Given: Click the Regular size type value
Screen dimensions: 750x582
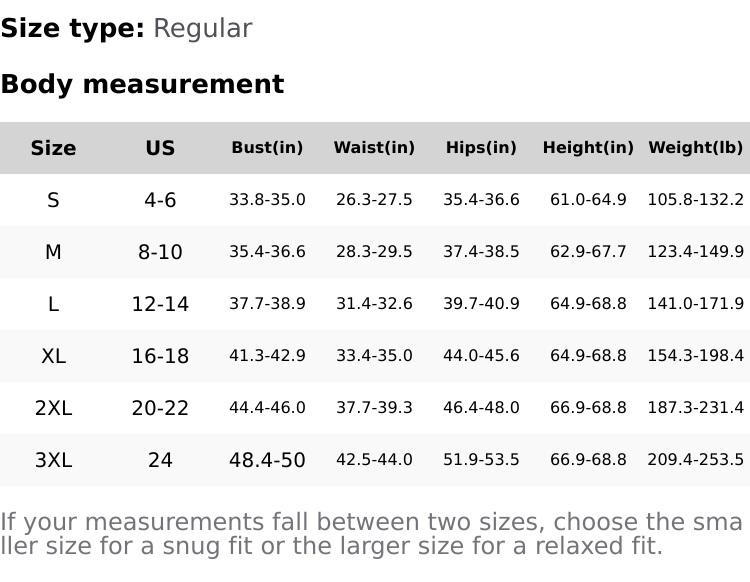Looking at the screenshot, I should pos(202,28).
